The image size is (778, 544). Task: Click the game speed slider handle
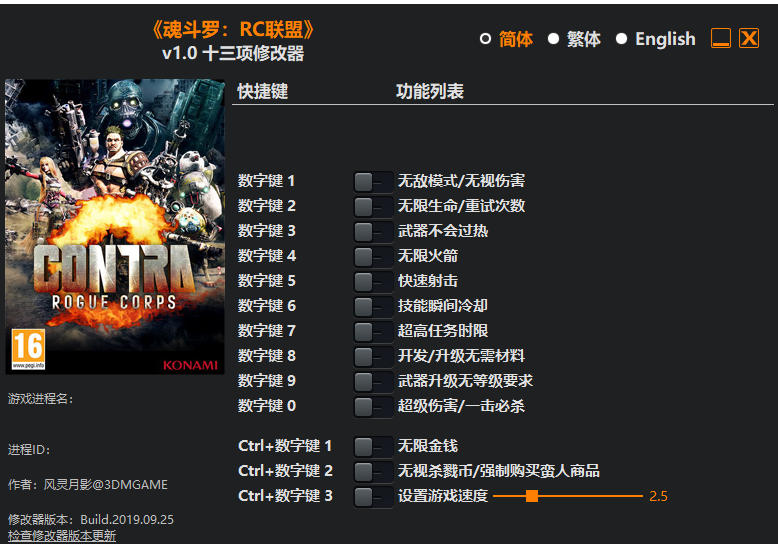pos(532,496)
